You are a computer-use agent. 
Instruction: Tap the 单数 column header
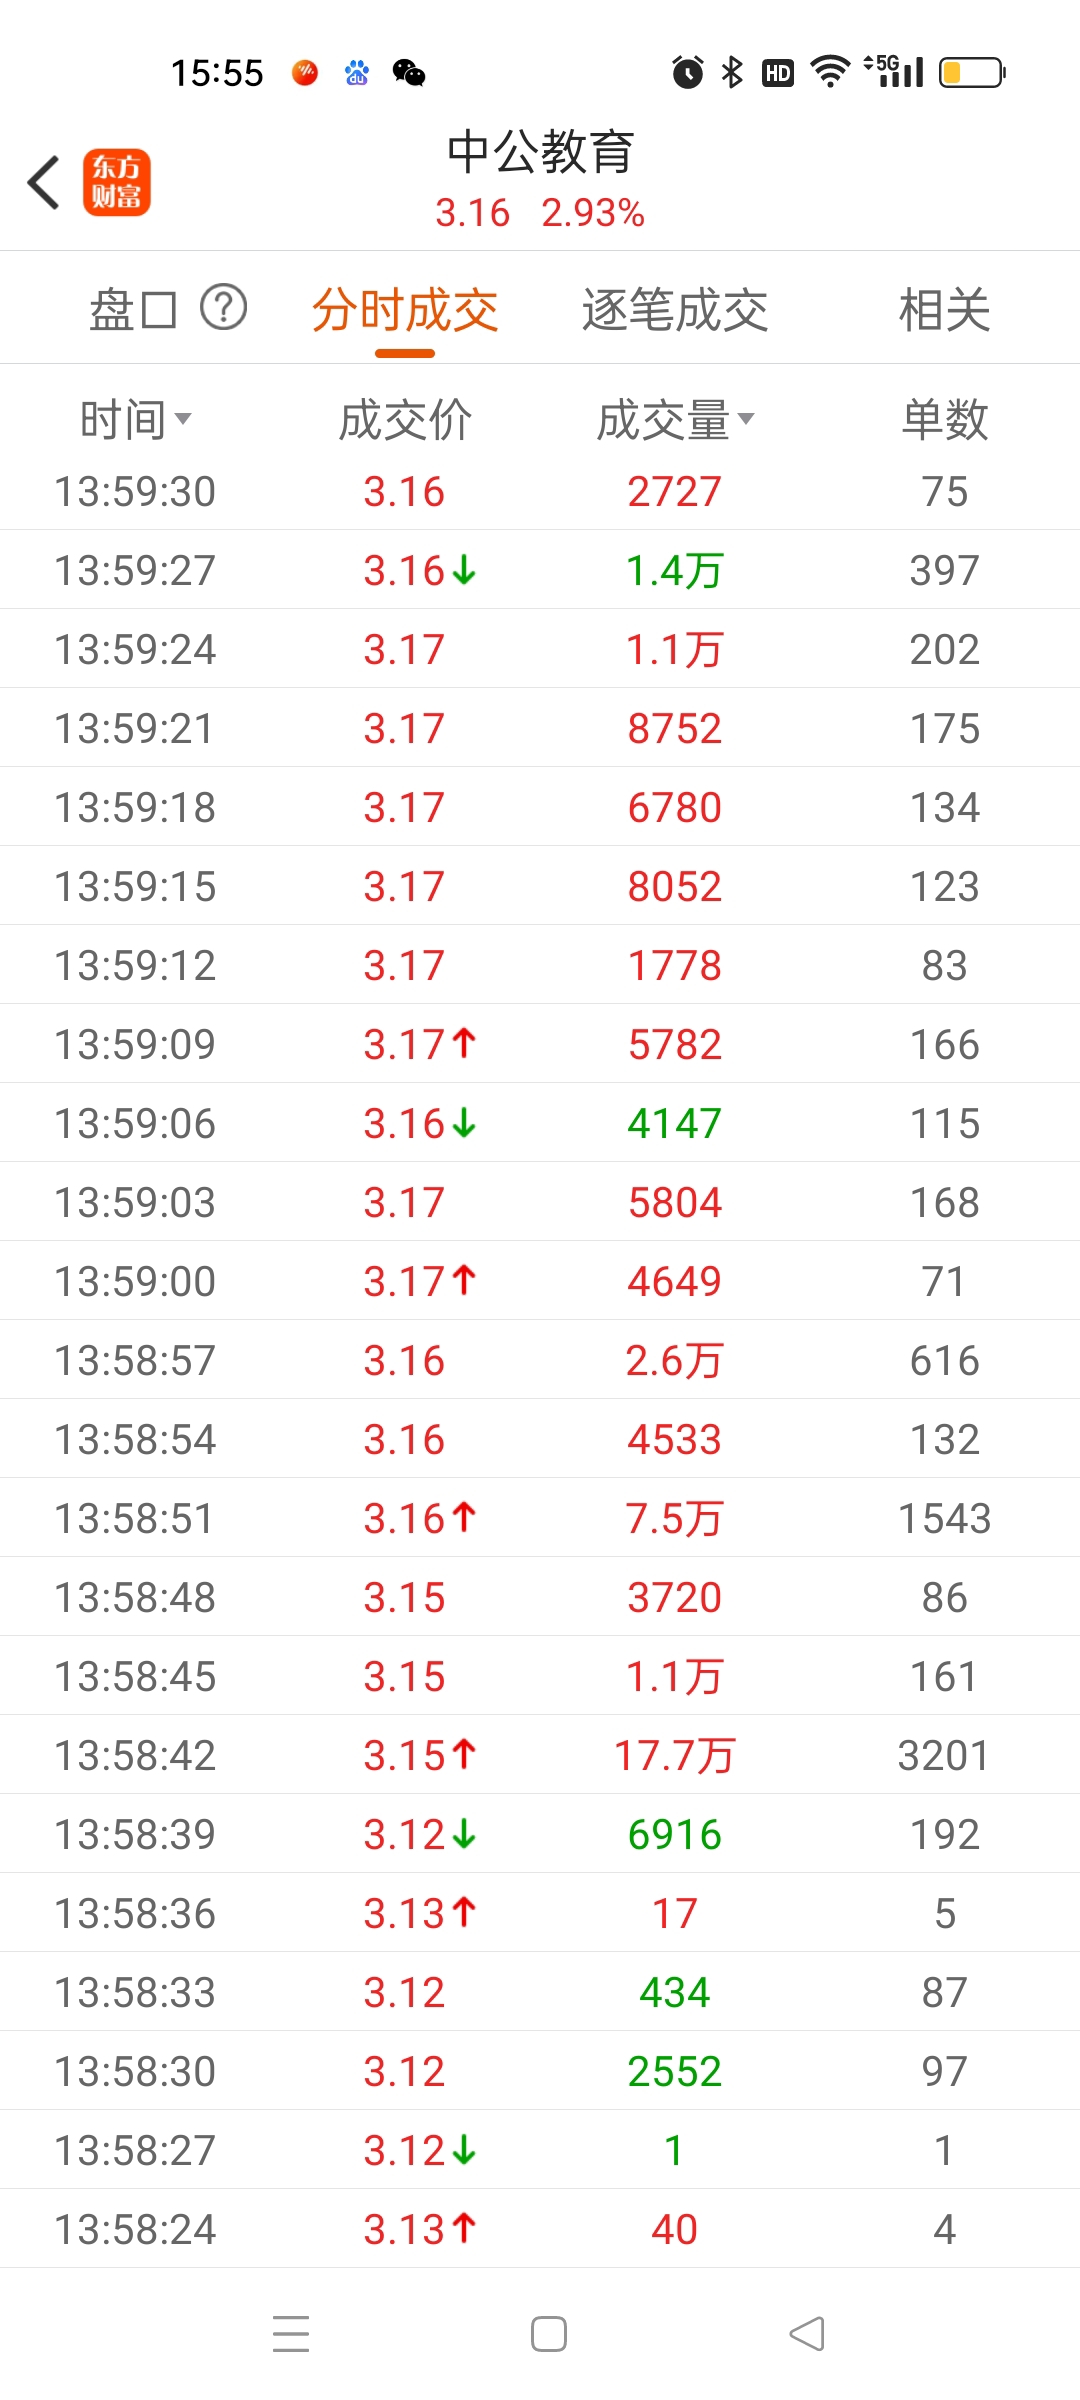point(945,419)
